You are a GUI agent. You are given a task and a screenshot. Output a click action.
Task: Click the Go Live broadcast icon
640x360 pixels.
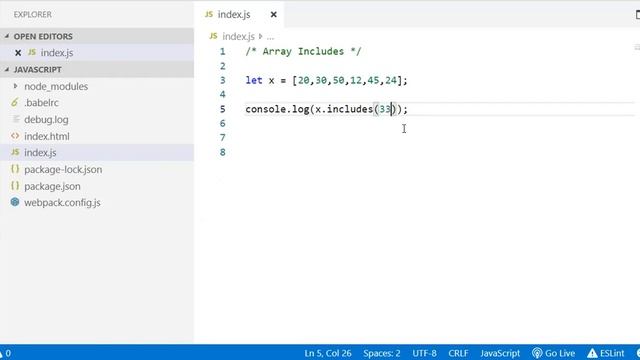pos(537,353)
